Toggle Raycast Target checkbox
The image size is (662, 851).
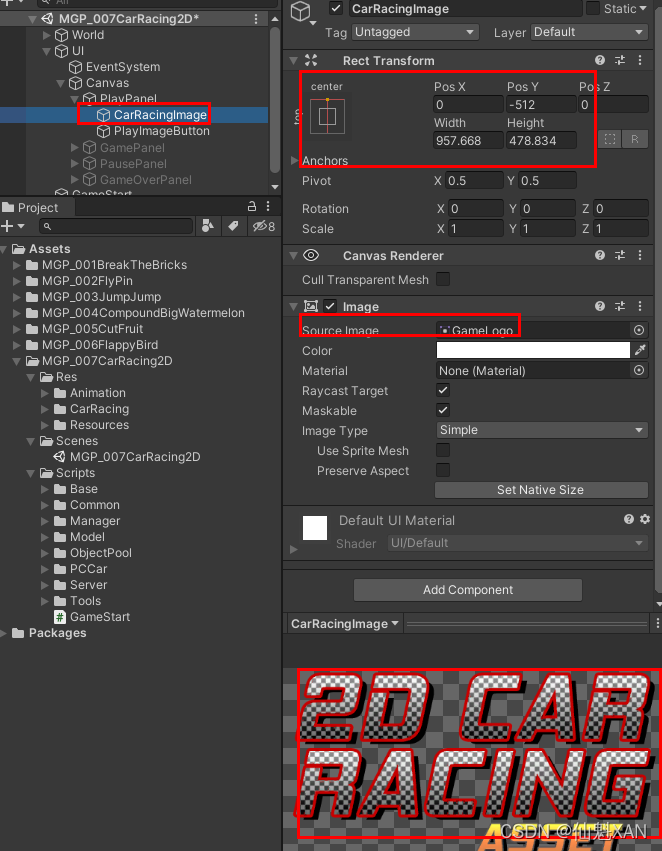(x=443, y=390)
